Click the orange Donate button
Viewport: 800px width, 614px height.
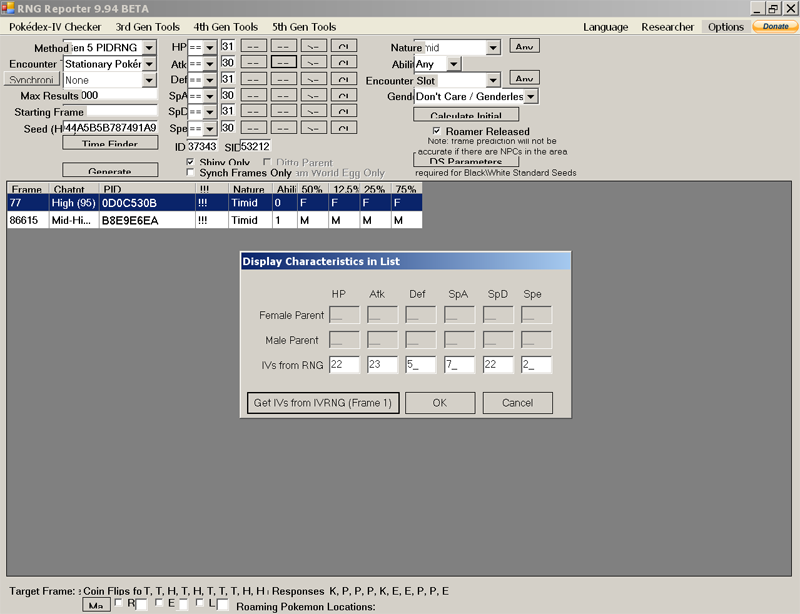click(775, 27)
